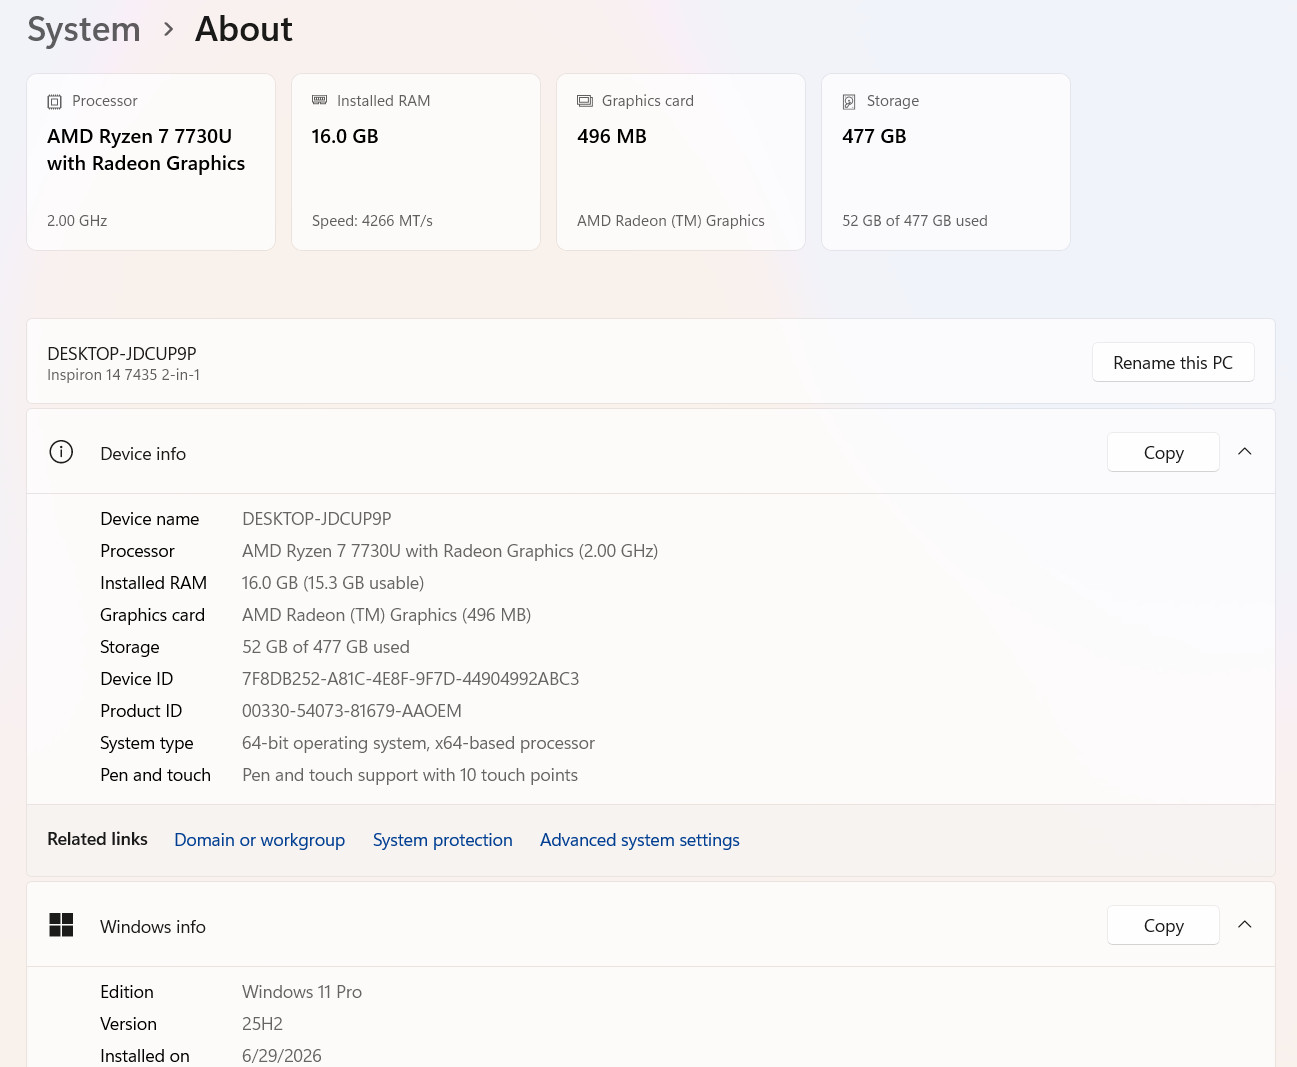Click device name value DESKTOP-JDCUP9P in Device info
Image resolution: width=1297 pixels, height=1067 pixels.
click(x=317, y=519)
